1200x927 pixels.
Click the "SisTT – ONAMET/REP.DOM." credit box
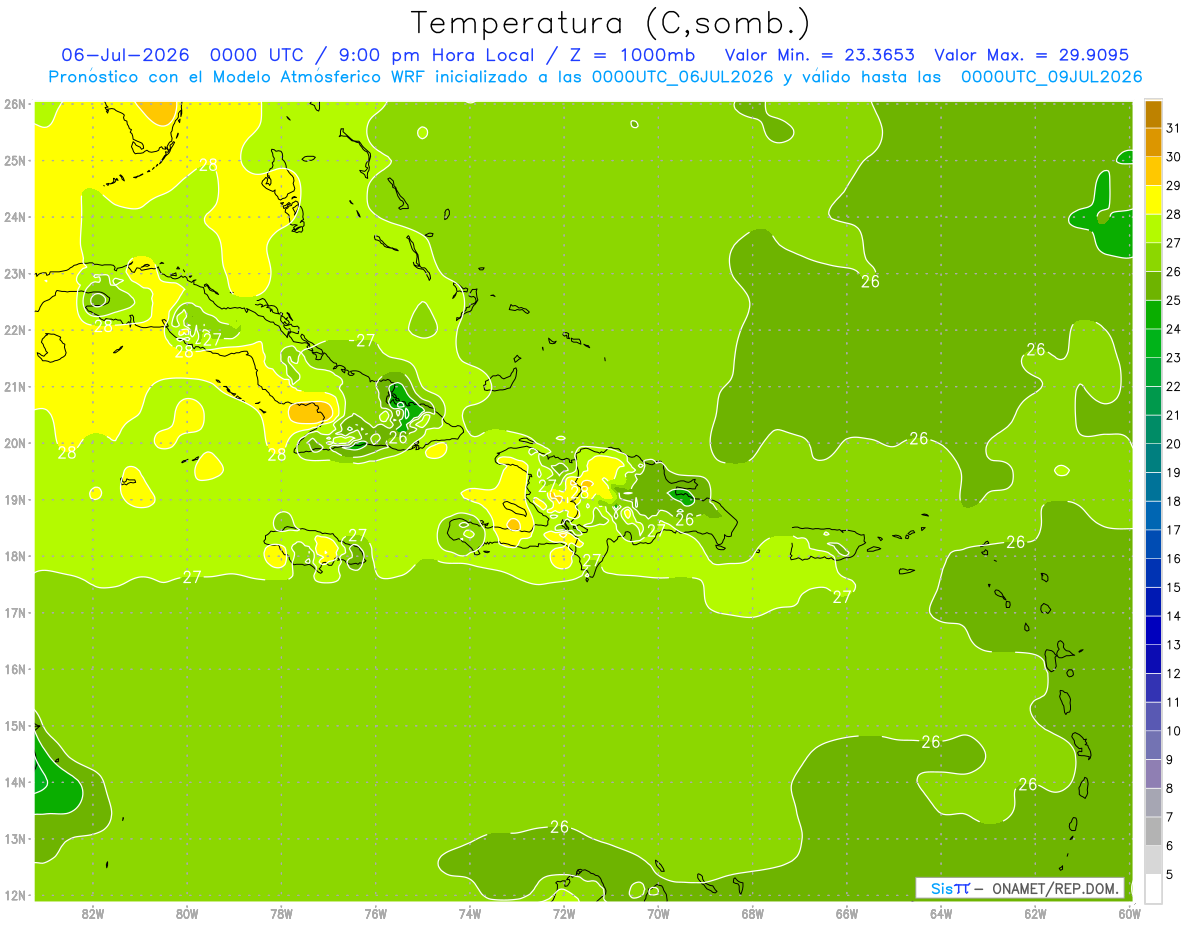tap(1019, 888)
